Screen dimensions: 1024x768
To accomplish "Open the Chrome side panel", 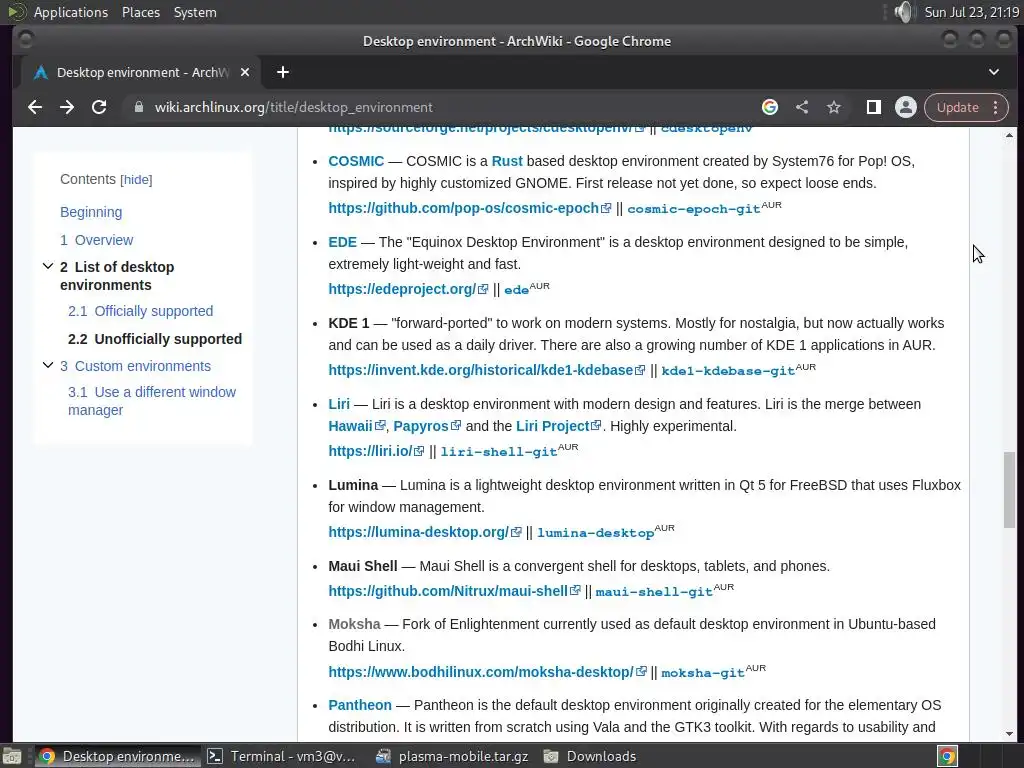I will pyautogui.click(x=874, y=107).
